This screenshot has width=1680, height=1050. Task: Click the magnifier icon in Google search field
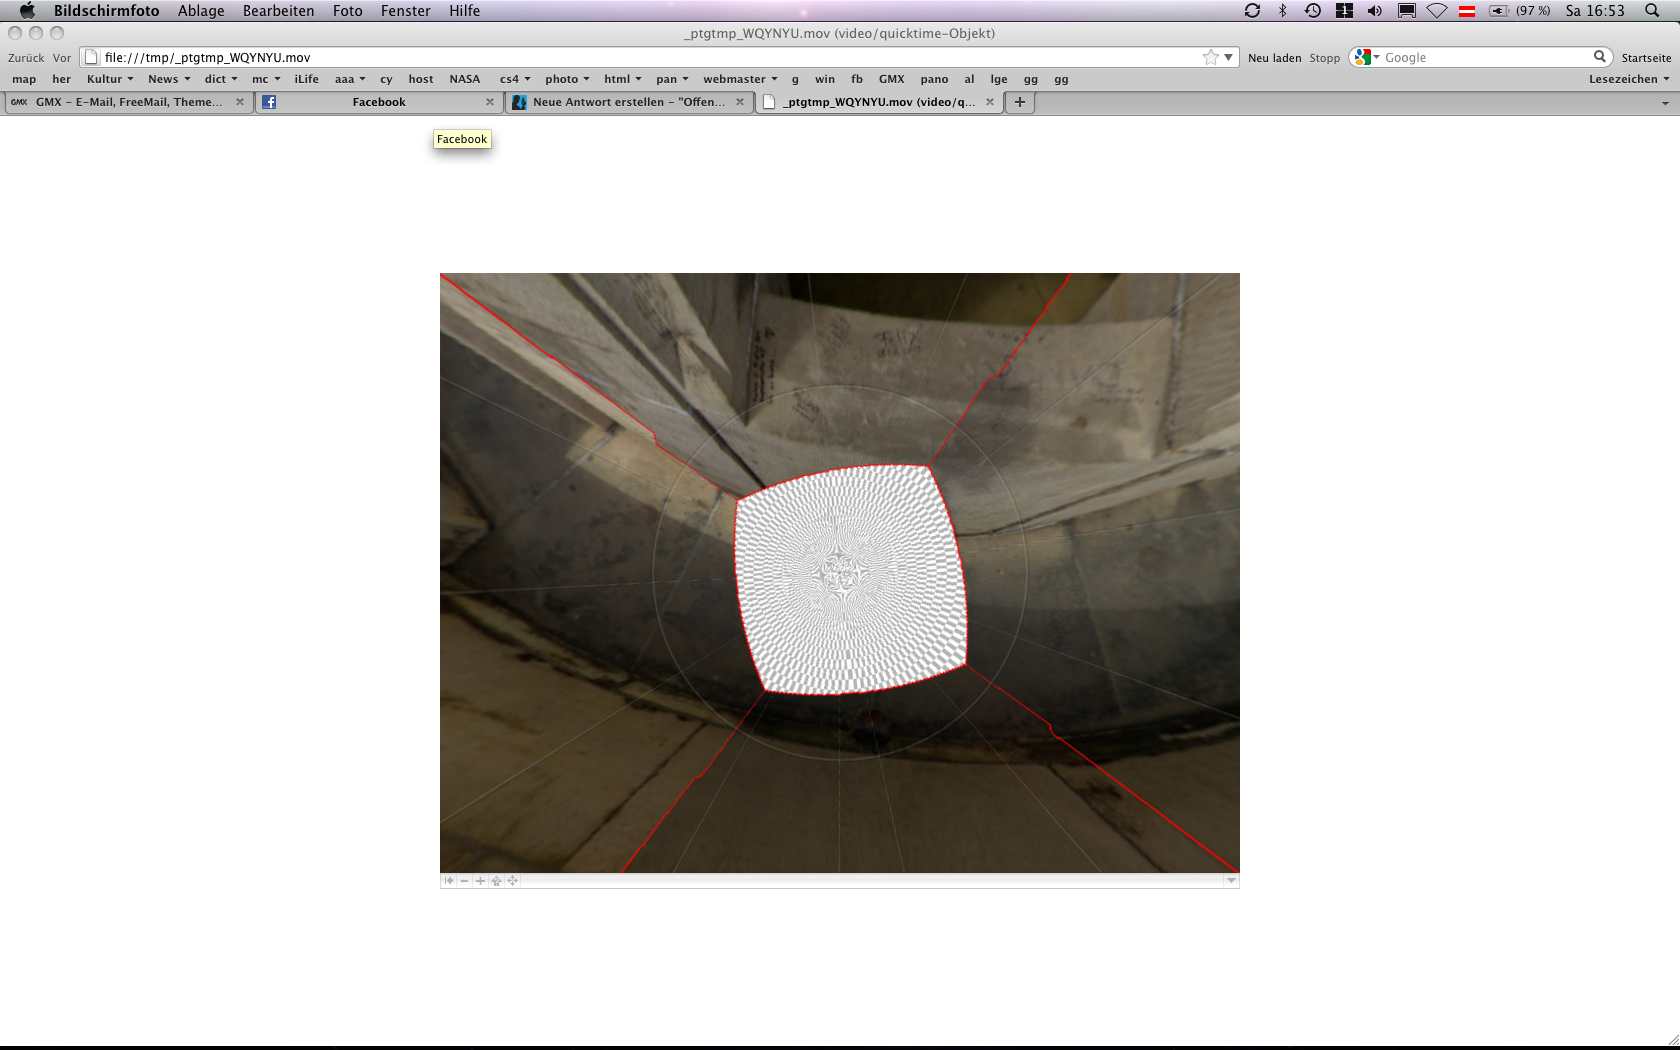click(x=1599, y=57)
